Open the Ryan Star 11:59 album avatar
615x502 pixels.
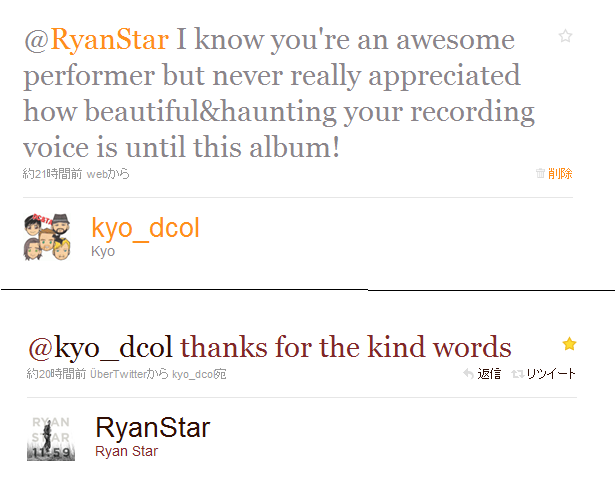51,438
